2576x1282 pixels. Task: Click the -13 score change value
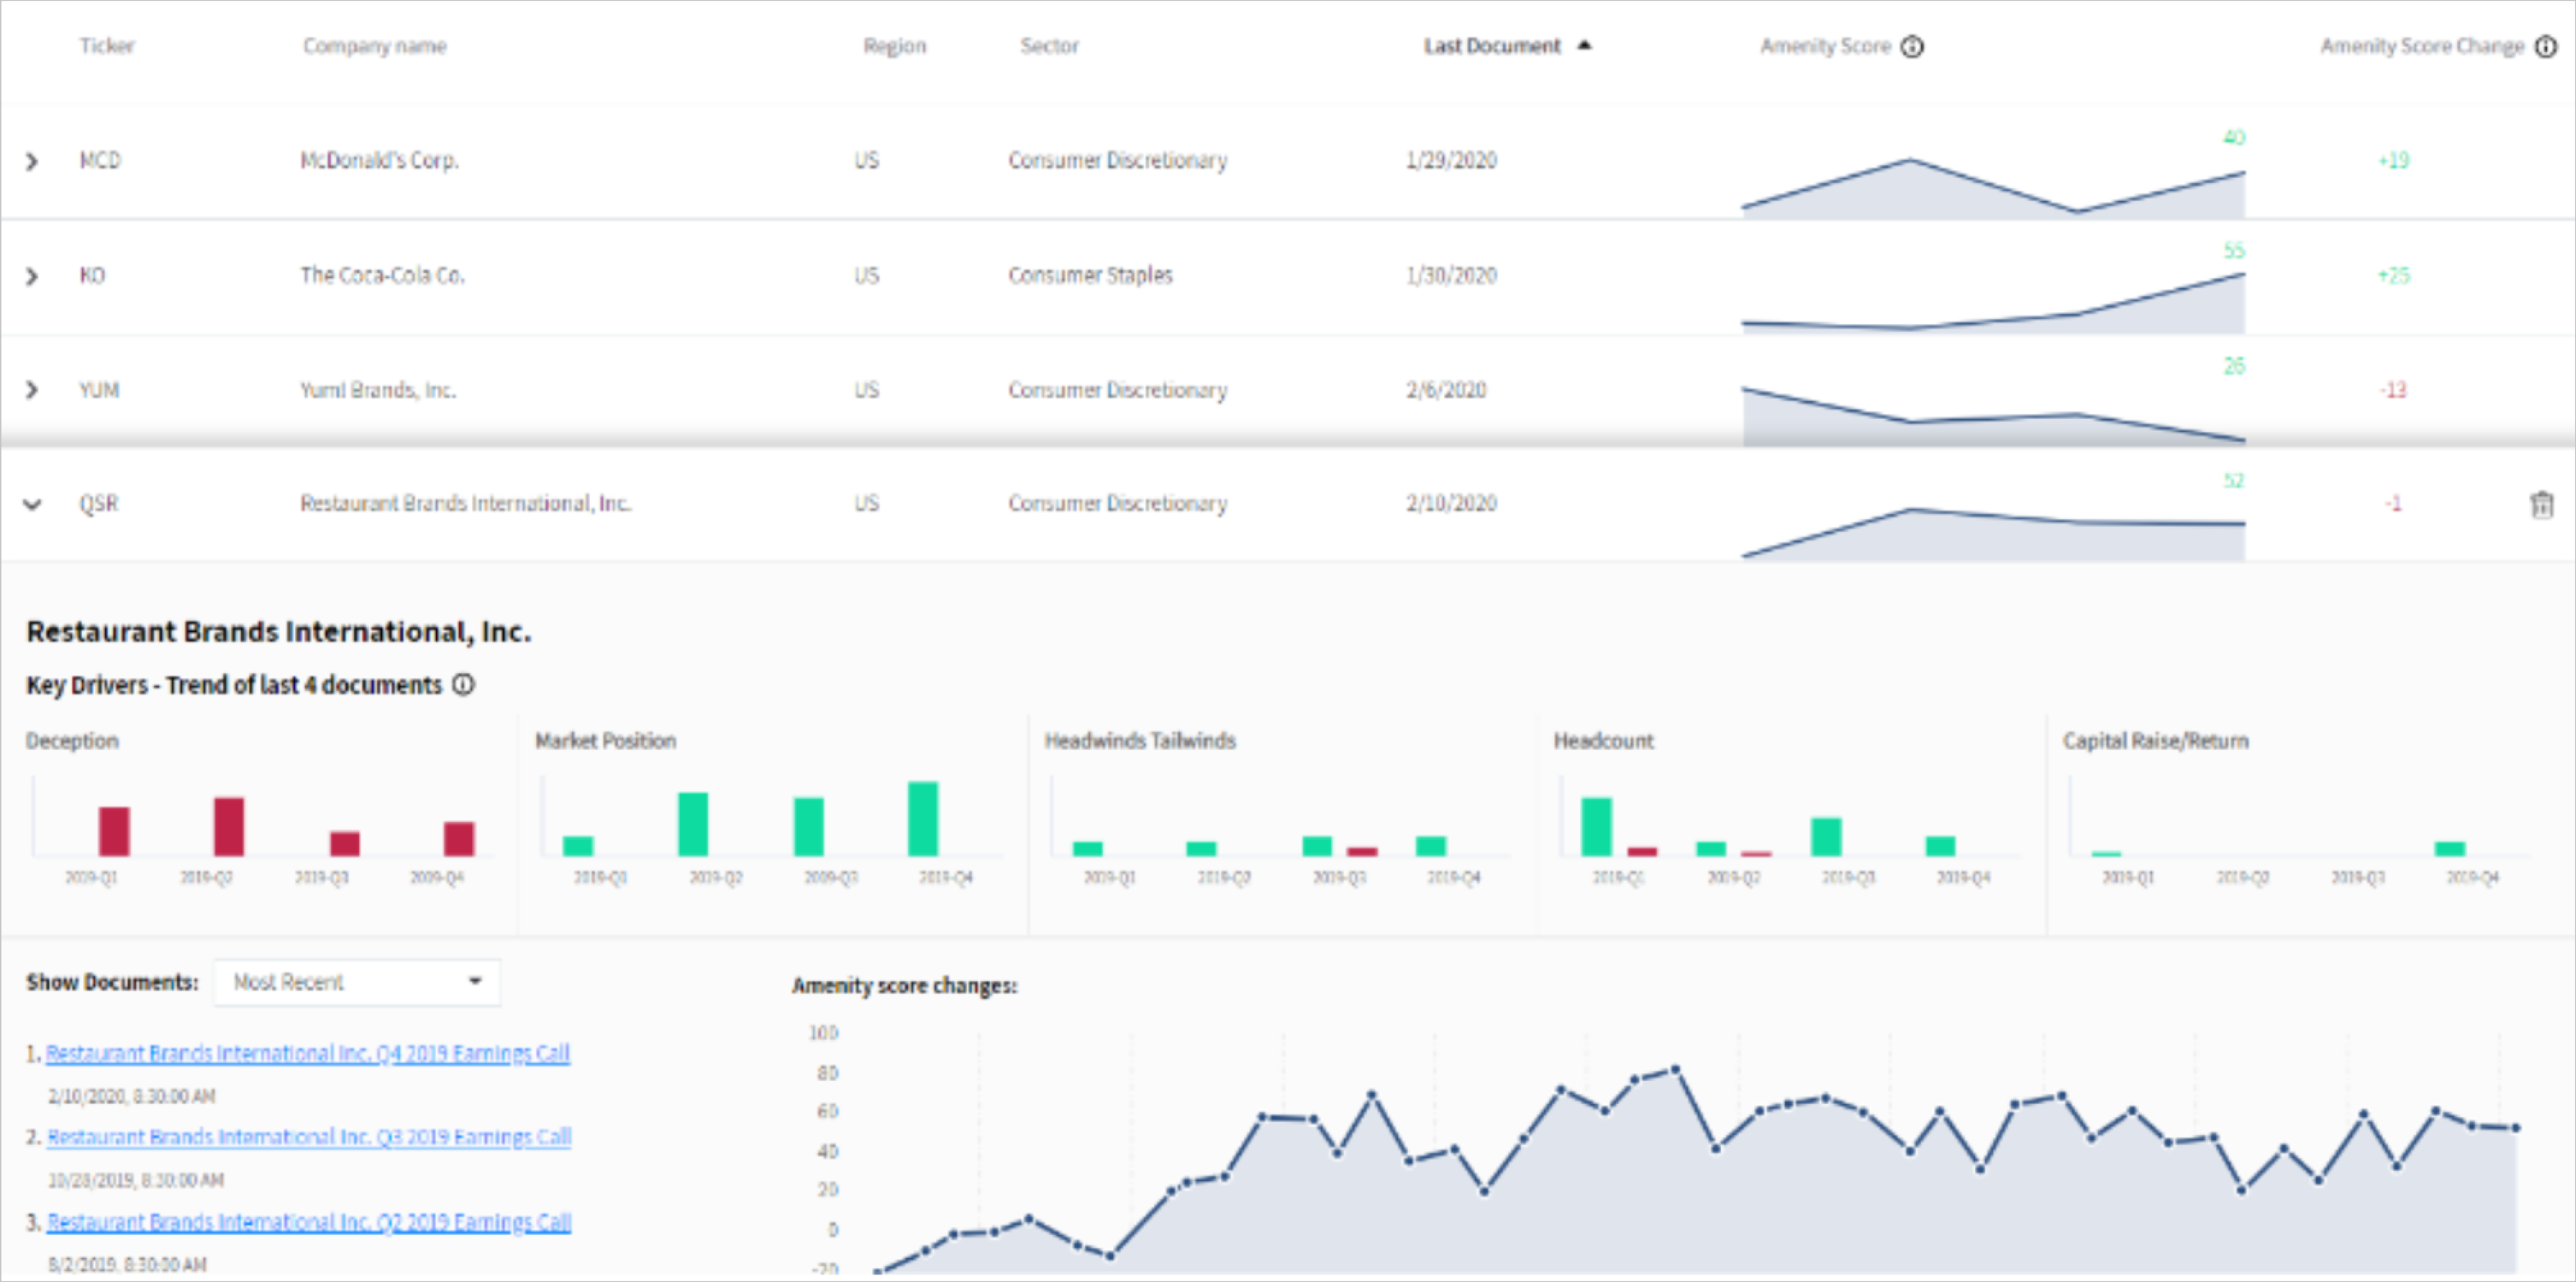[x=2393, y=390]
